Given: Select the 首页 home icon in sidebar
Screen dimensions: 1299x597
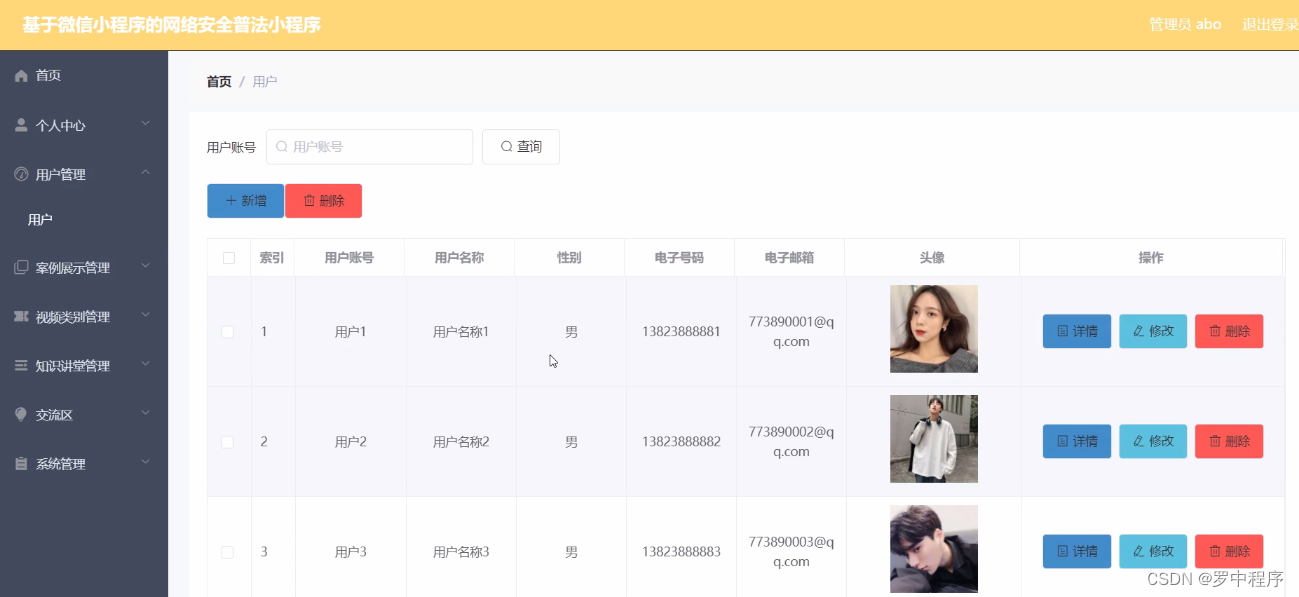Looking at the screenshot, I should [x=20, y=75].
